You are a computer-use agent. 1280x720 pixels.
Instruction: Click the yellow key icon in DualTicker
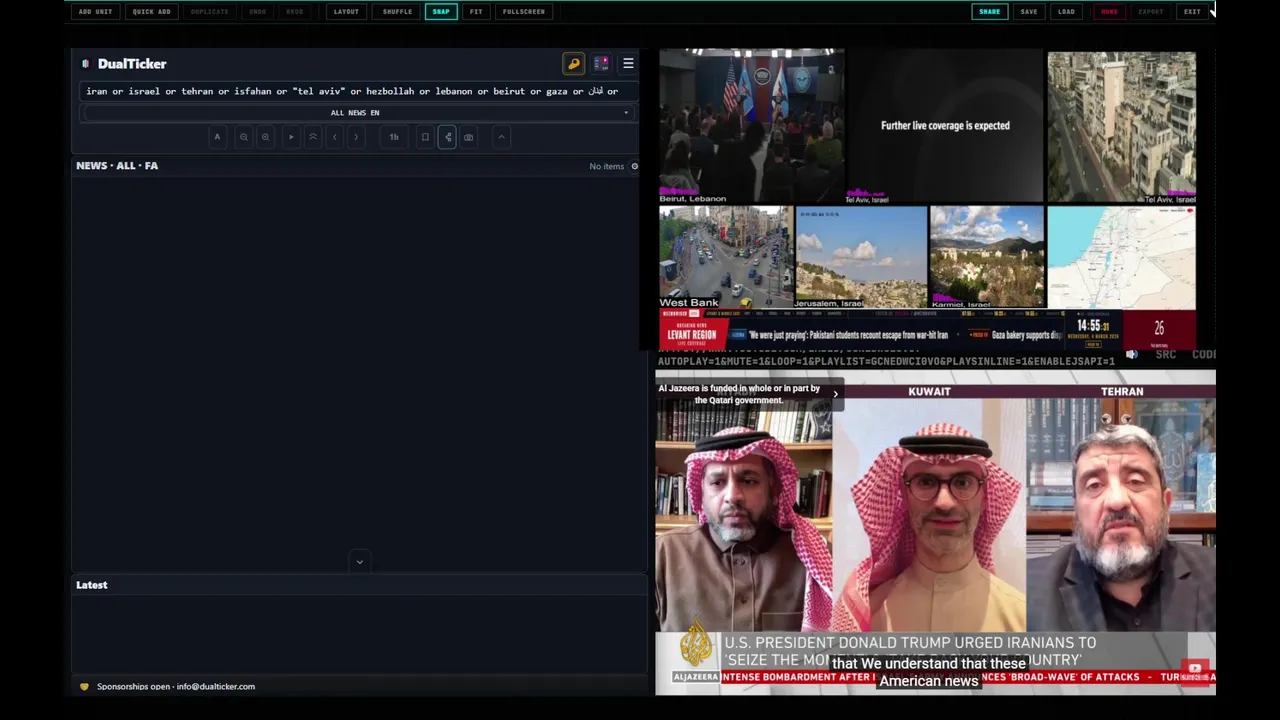click(x=574, y=64)
